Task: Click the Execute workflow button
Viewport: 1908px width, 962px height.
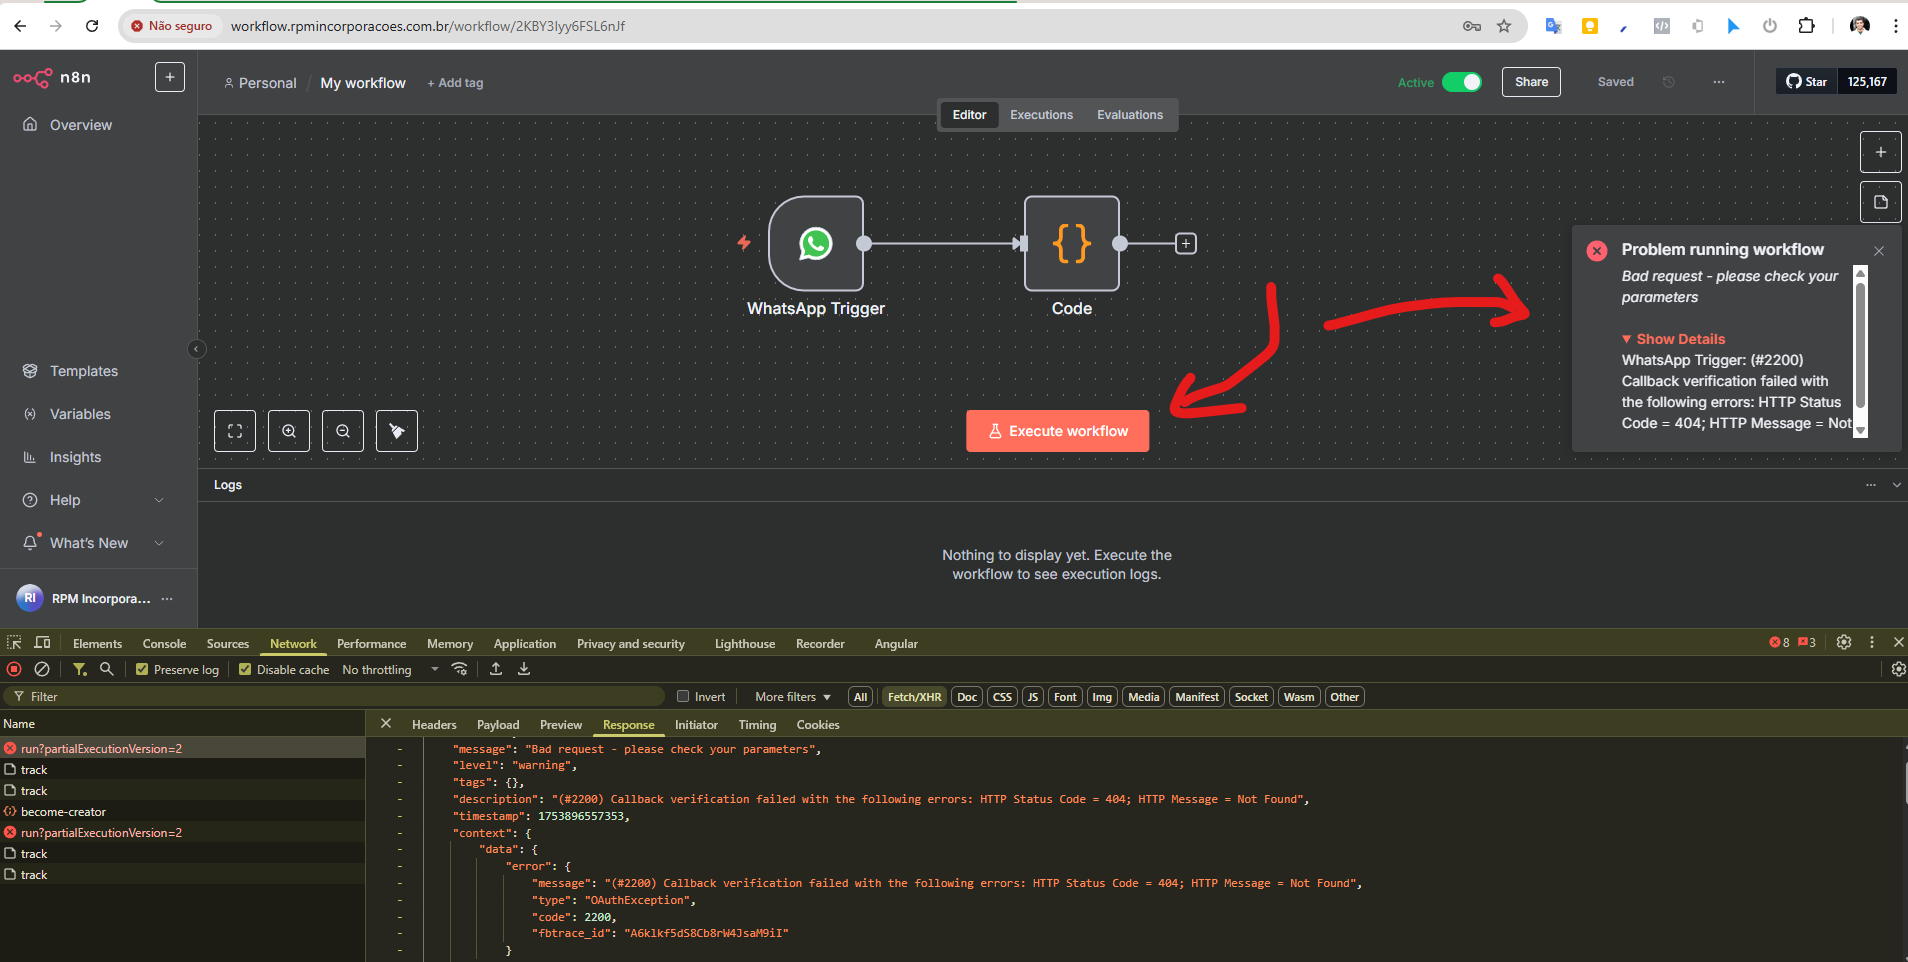Action: coord(1058,431)
